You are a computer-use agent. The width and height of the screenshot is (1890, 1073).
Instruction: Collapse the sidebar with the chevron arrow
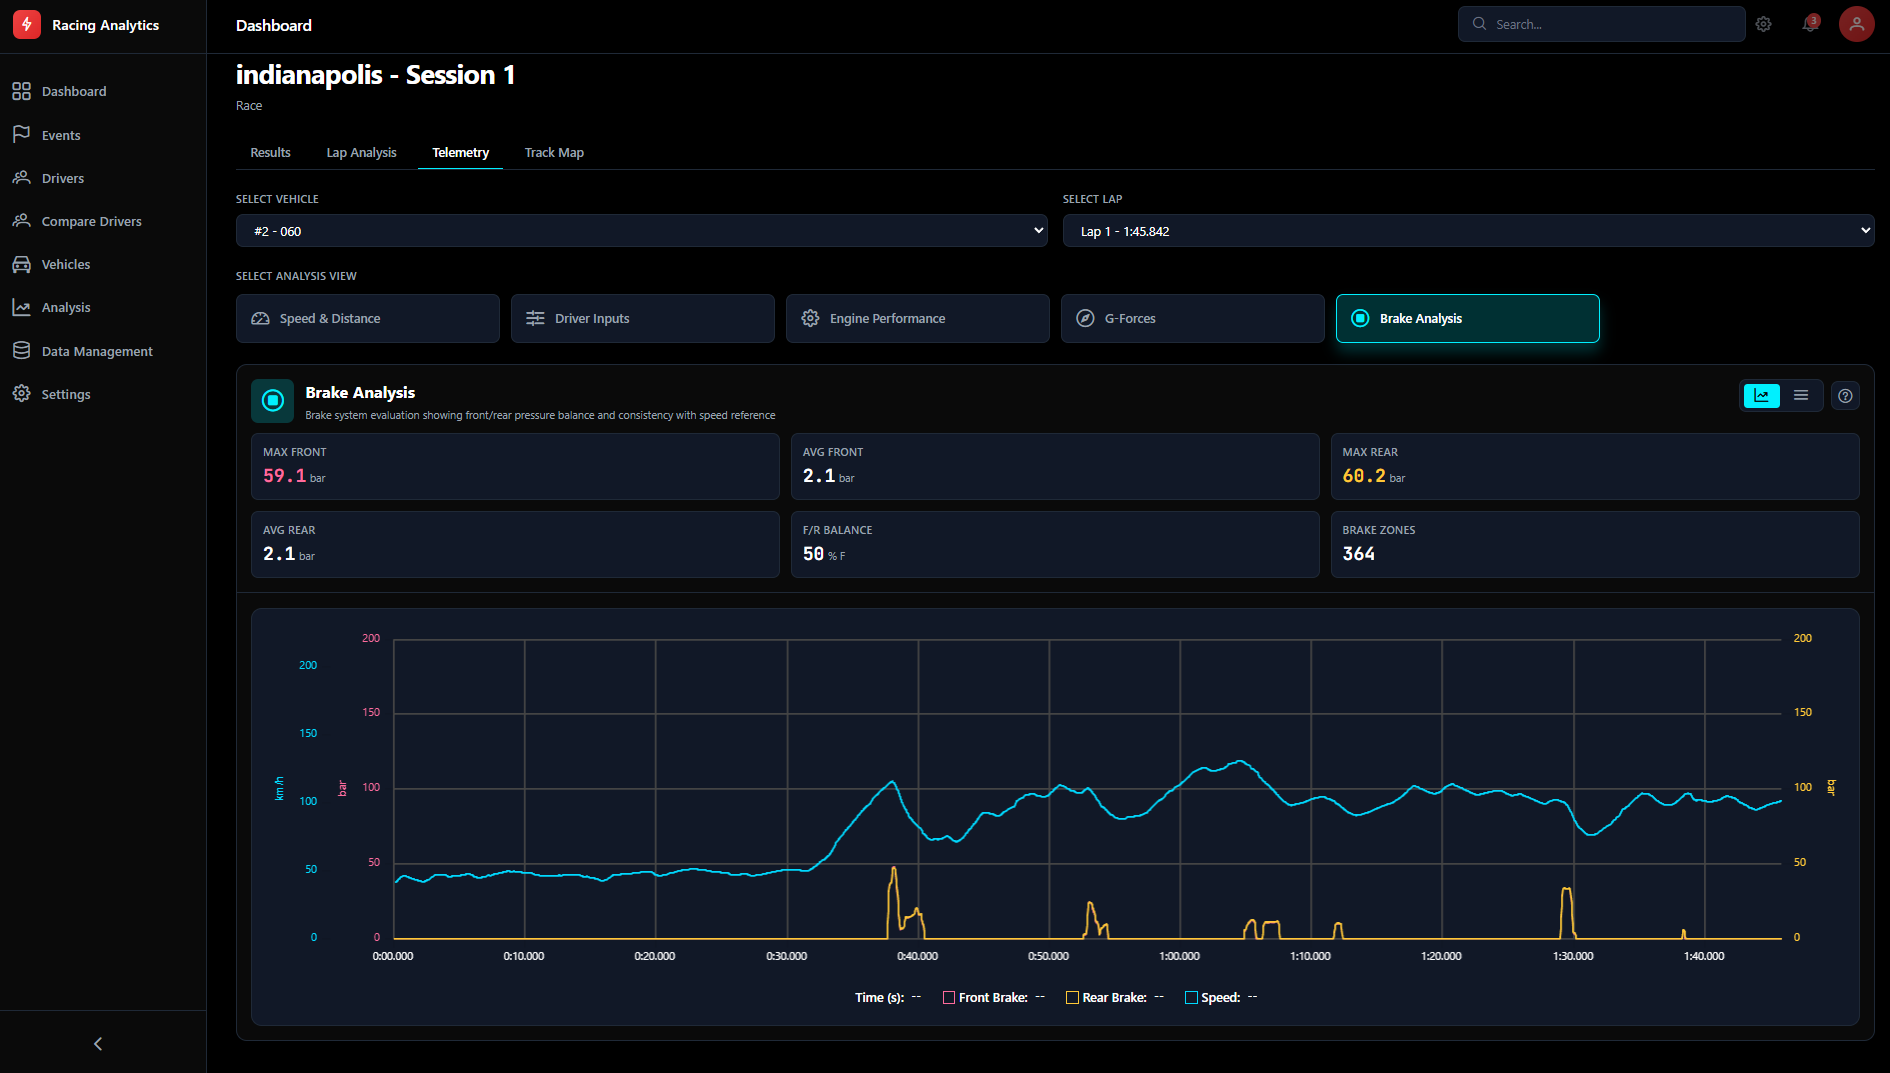coord(98,1043)
